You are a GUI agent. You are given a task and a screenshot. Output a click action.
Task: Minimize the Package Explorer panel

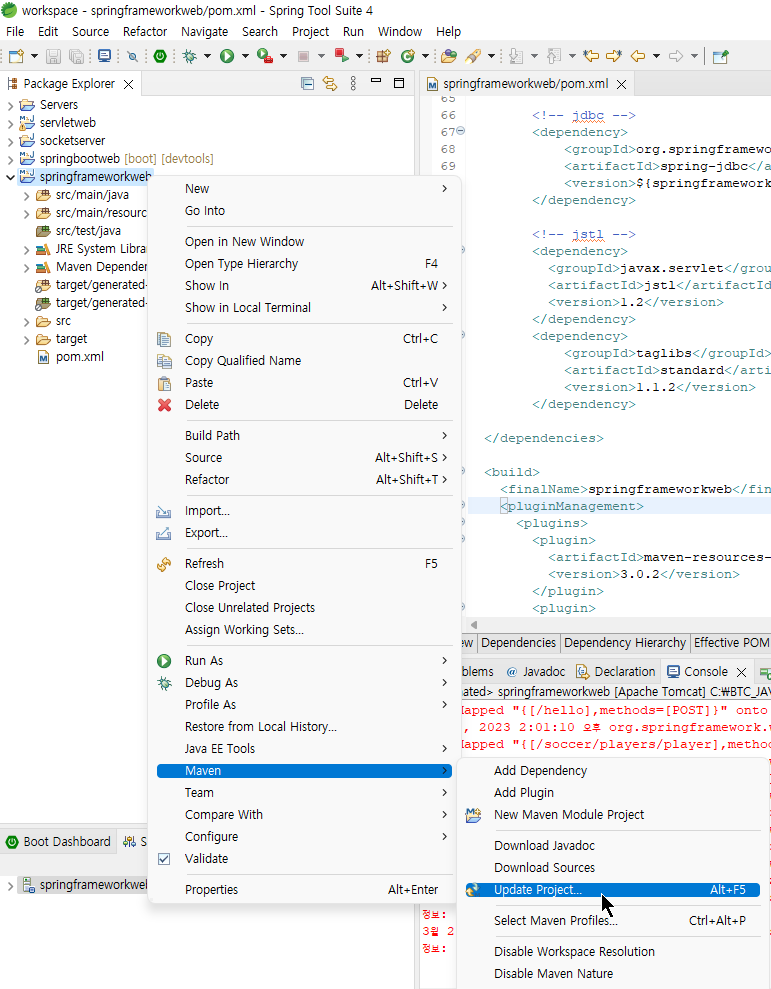pyautogui.click(x=376, y=81)
